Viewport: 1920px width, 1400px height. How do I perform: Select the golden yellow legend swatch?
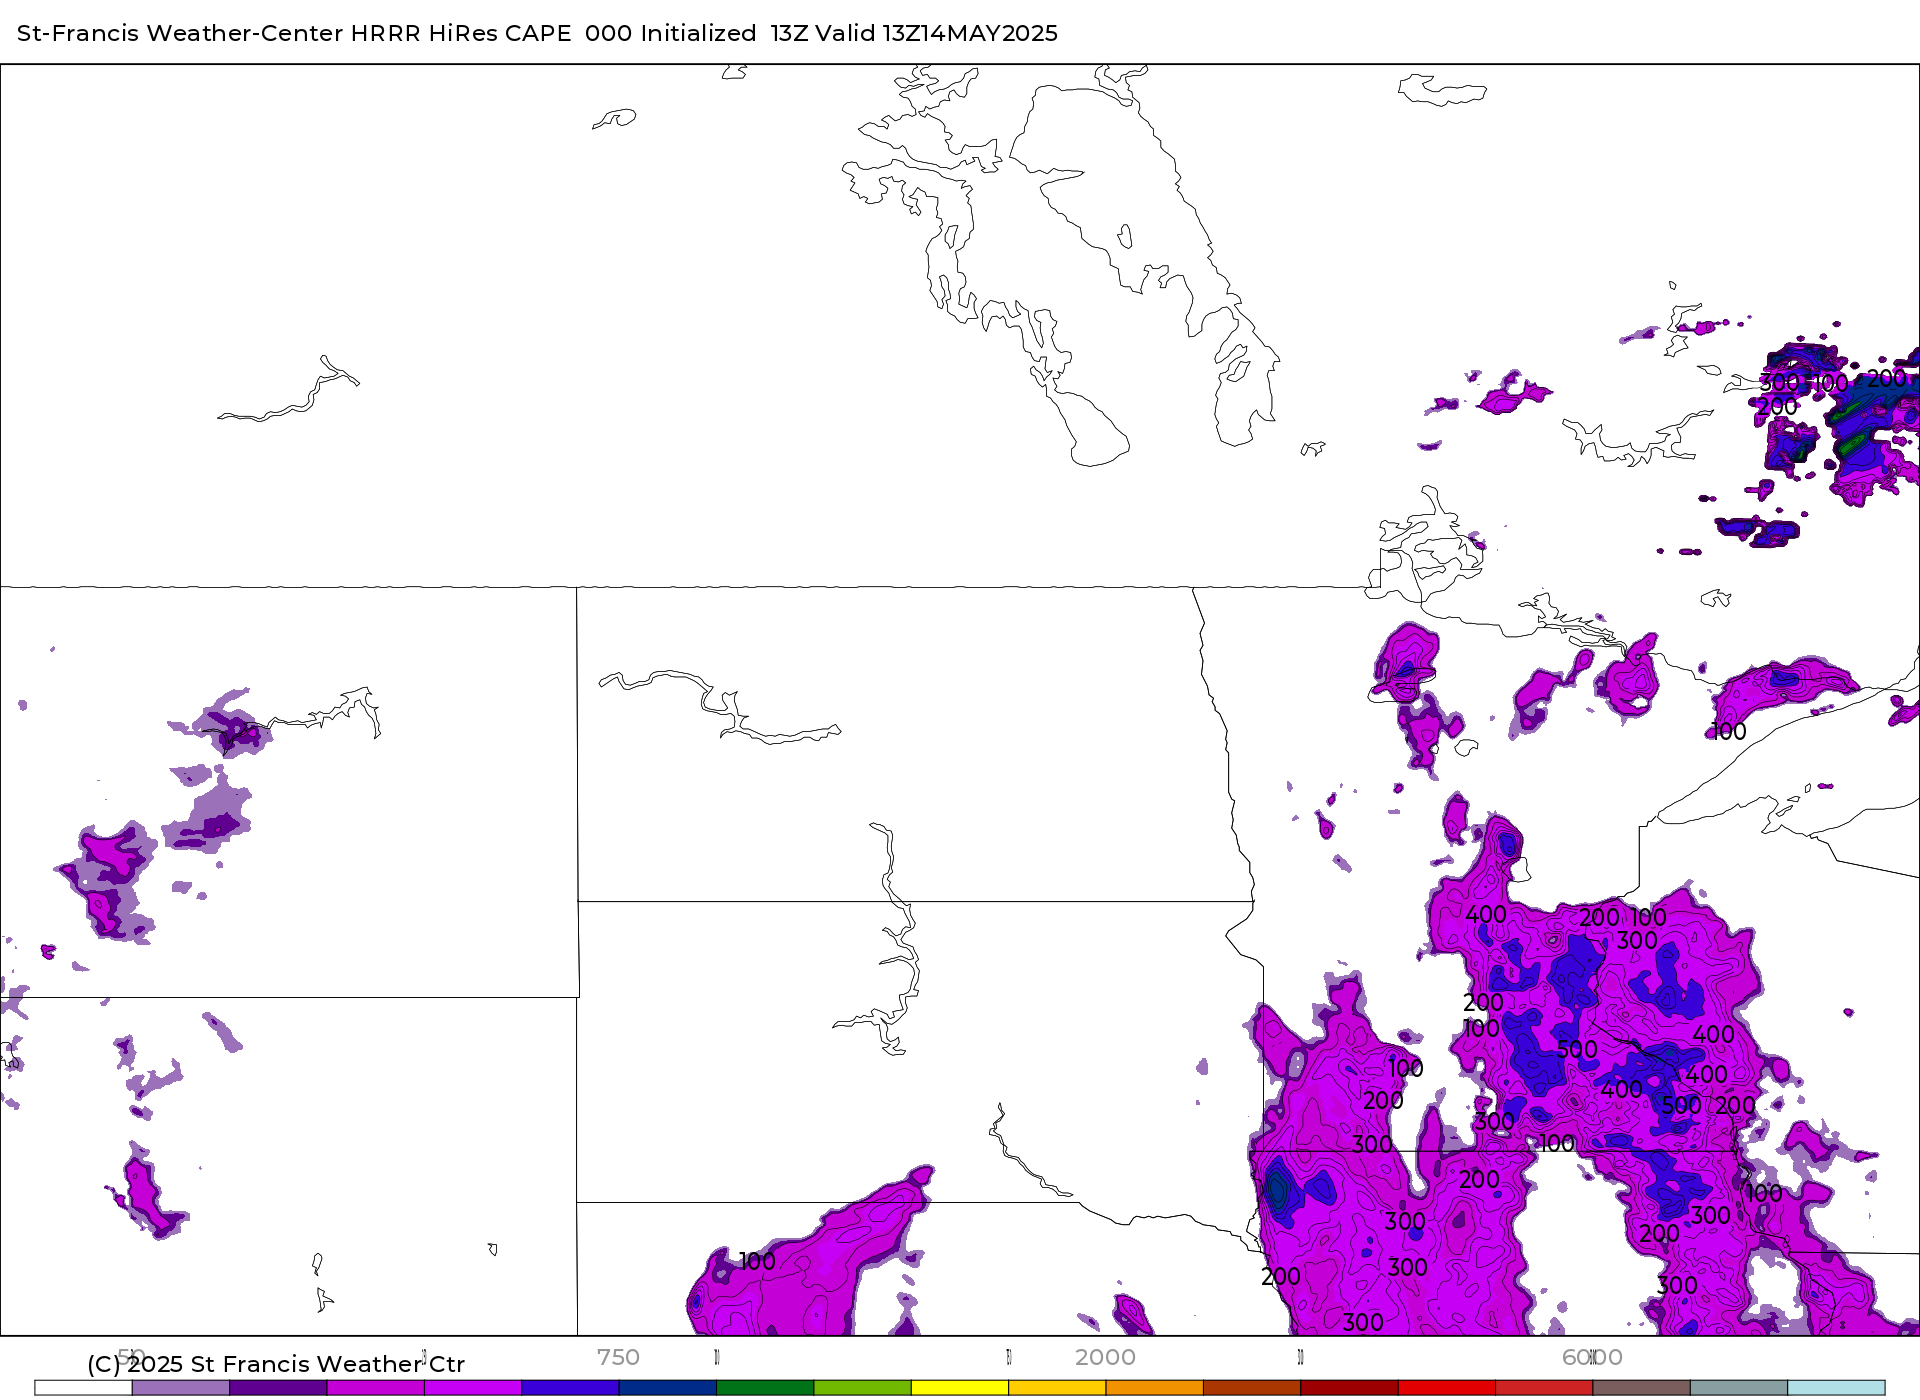(1057, 1388)
